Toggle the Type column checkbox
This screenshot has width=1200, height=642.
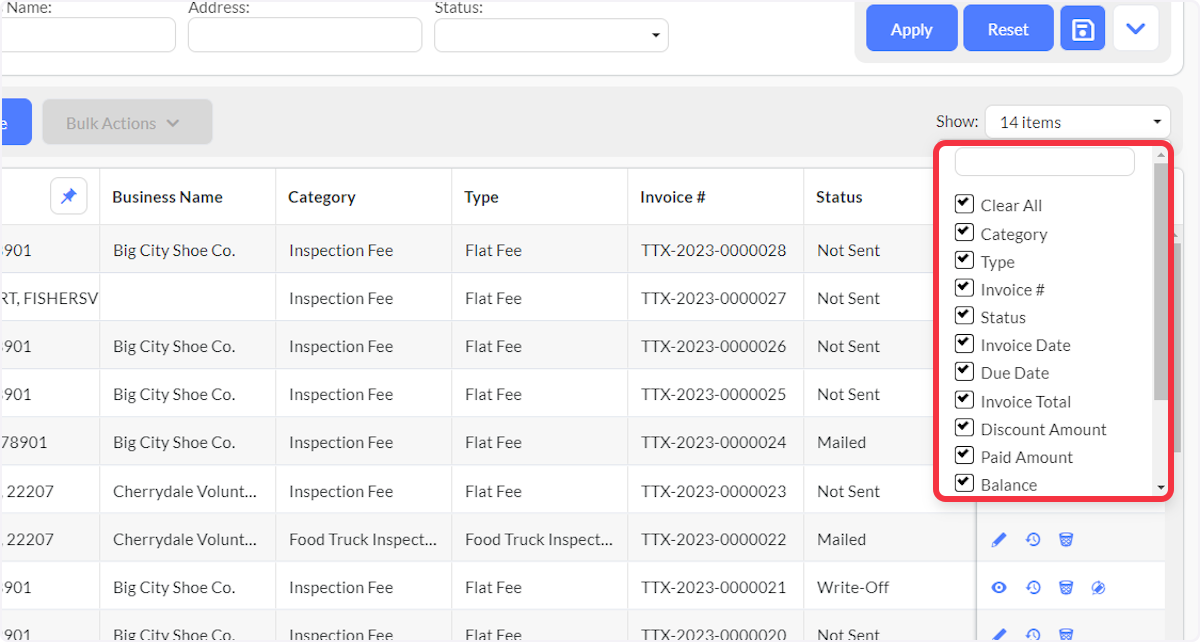coord(964,261)
